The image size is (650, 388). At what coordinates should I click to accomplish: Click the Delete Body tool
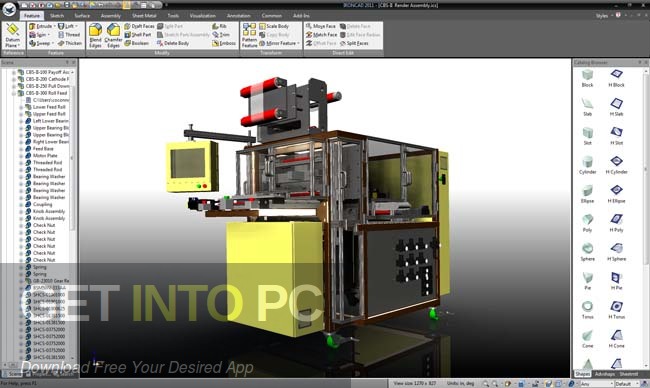point(173,43)
